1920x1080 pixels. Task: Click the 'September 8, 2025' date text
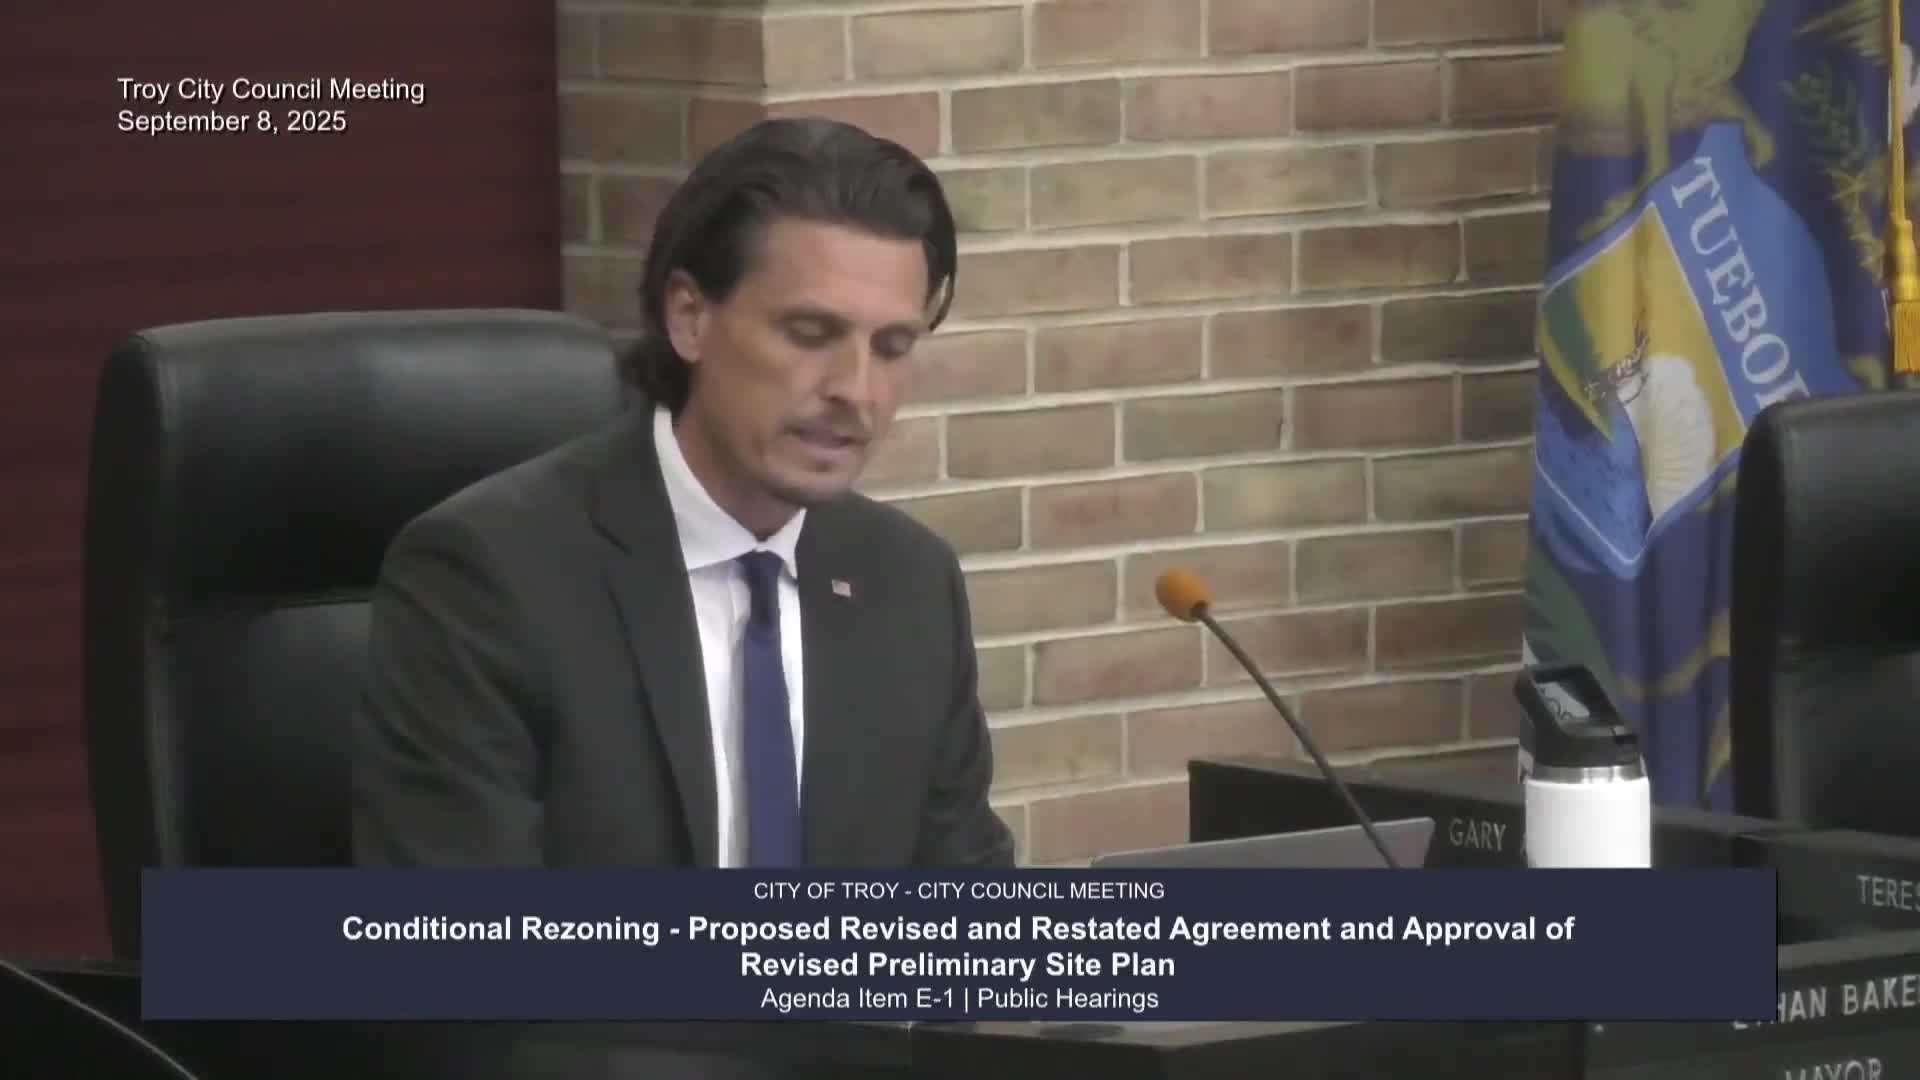click(232, 122)
